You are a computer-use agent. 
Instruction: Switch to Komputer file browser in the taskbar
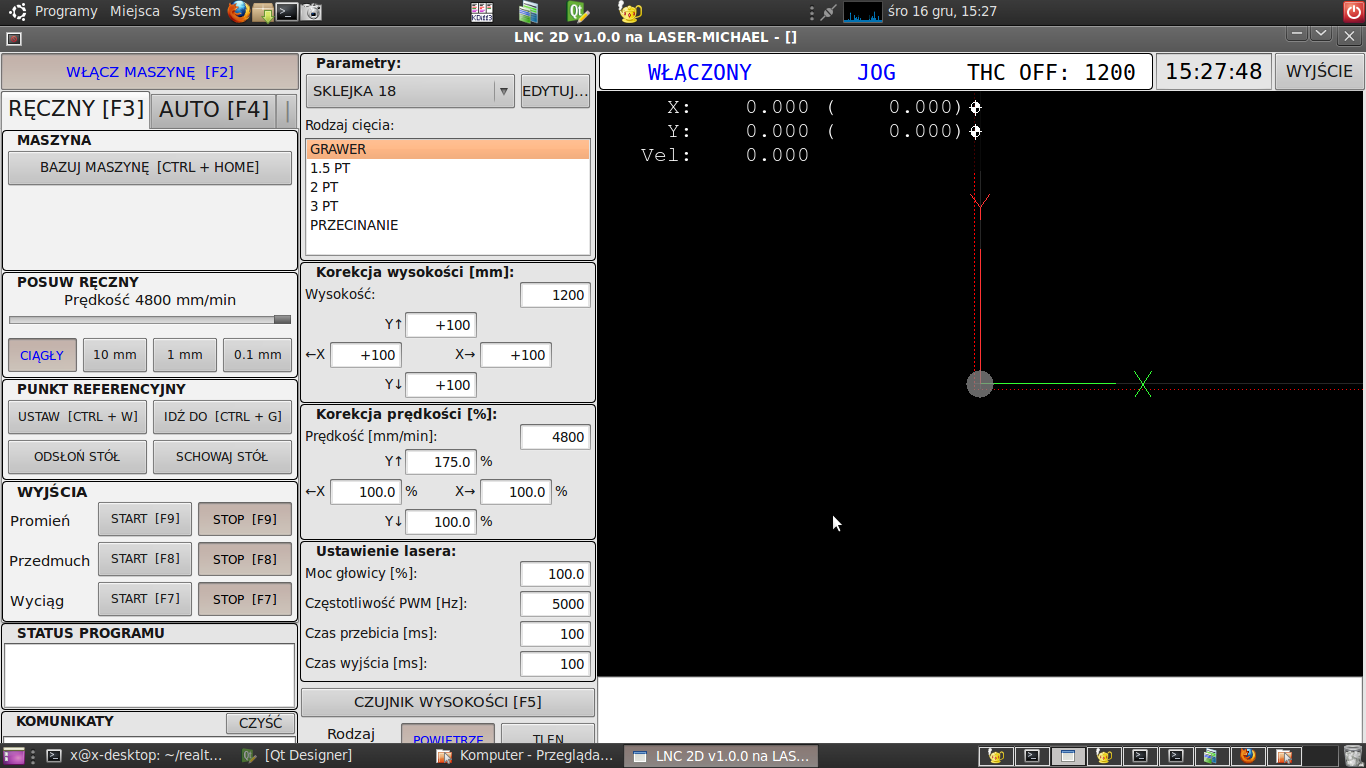527,756
